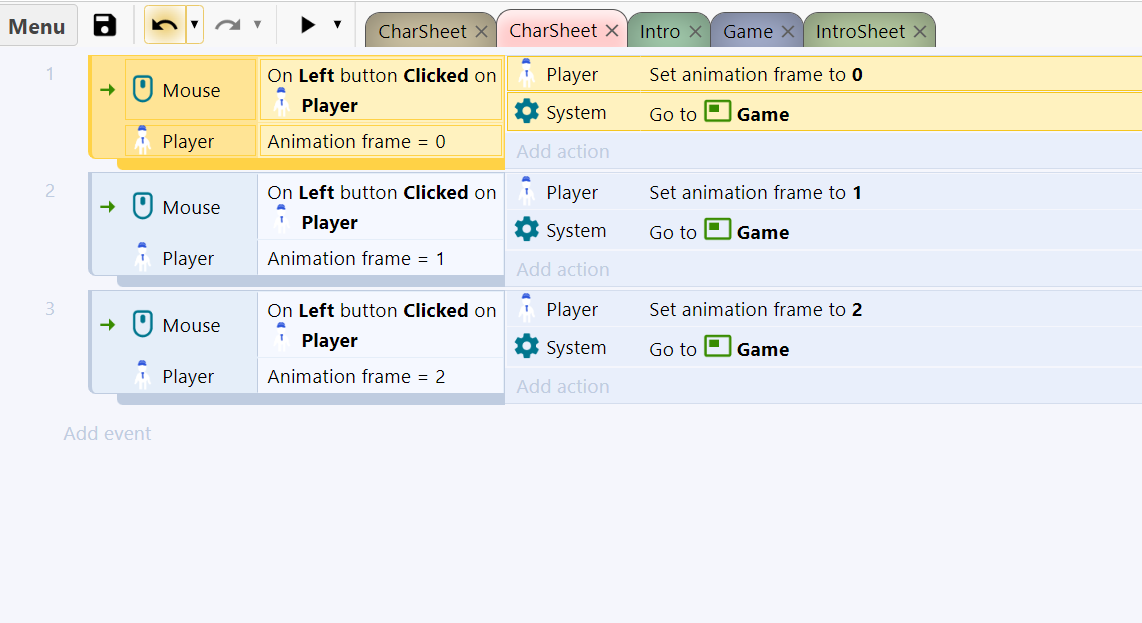Click Player icon for Set animation frame to 2
Image resolution: width=1142 pixels, height=623 pixels.
(527, 308)
